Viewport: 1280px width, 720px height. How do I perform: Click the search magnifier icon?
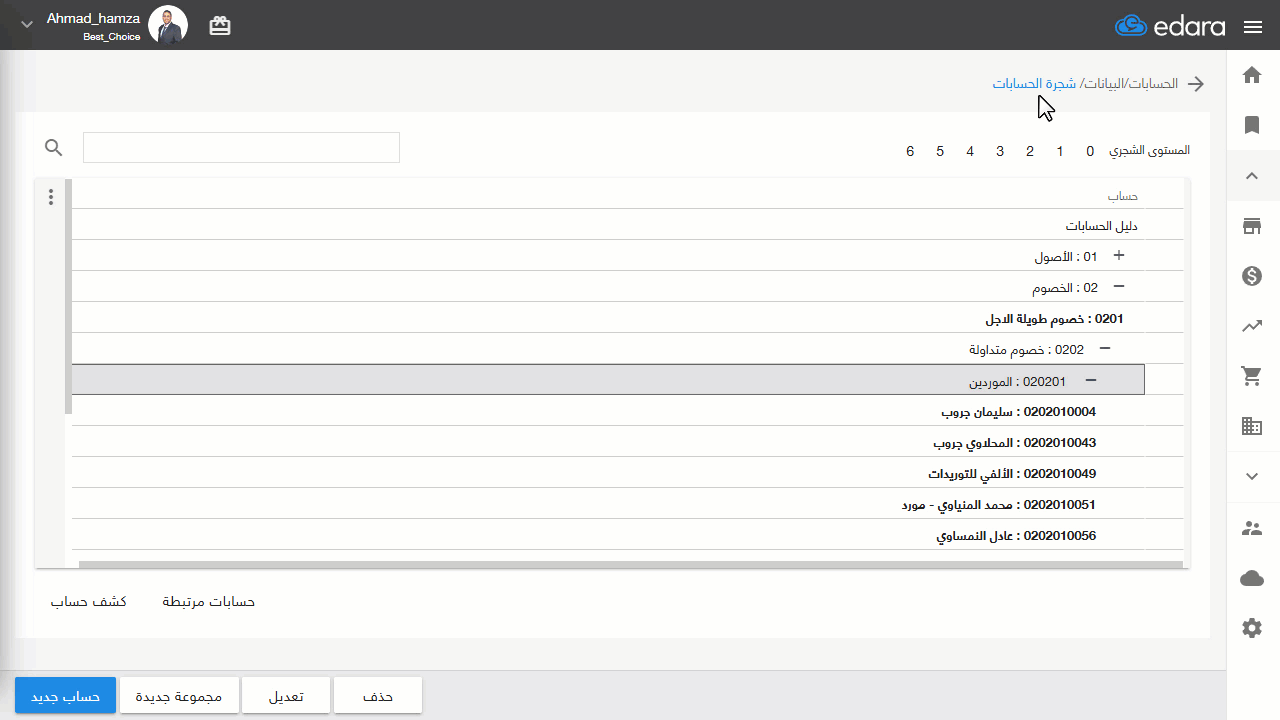tap(54, 148)
